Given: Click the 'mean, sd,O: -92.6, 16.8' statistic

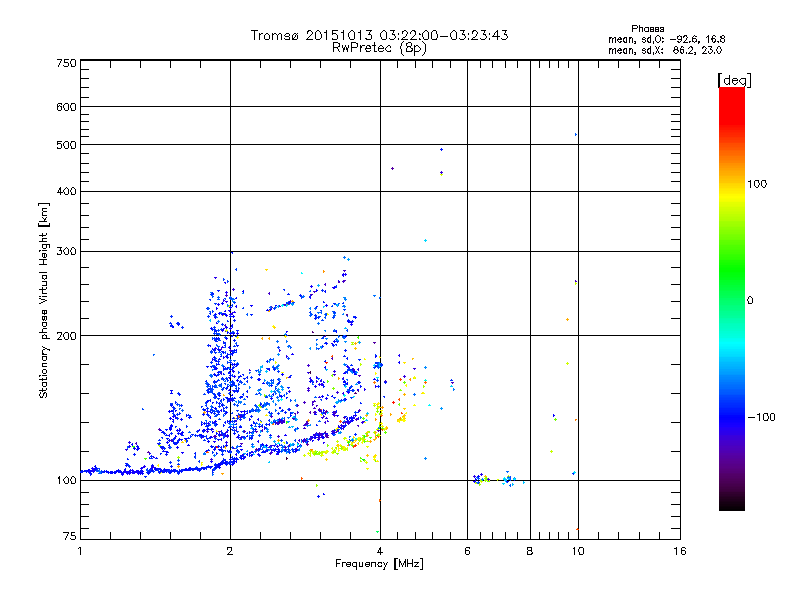Looking at the screenshot, I should (x=666, y=39).
